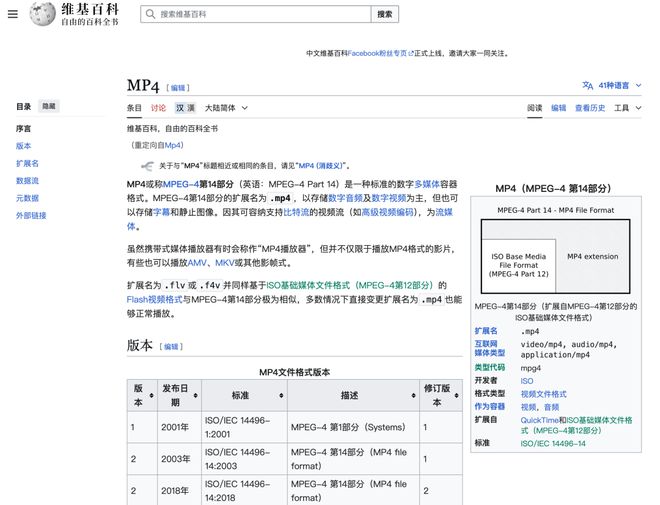The height and width of the screenshot is (505, 660).
Task: Open the ISO/IEC 14496-14 standard link
Action: [553, 444]
